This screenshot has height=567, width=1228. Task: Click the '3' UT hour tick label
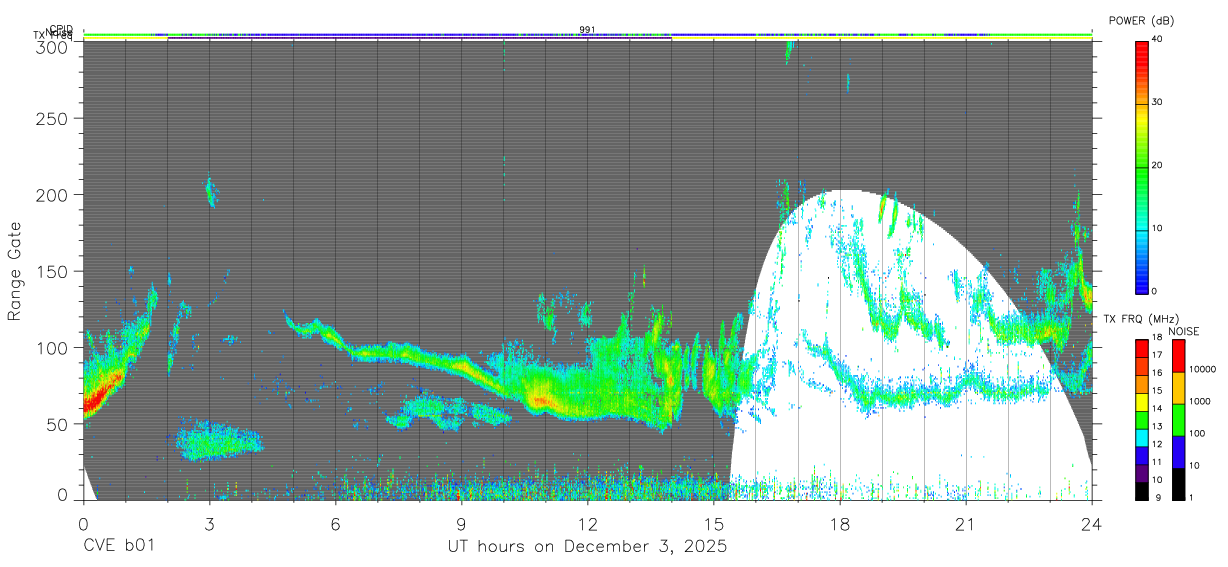(209, 523)
